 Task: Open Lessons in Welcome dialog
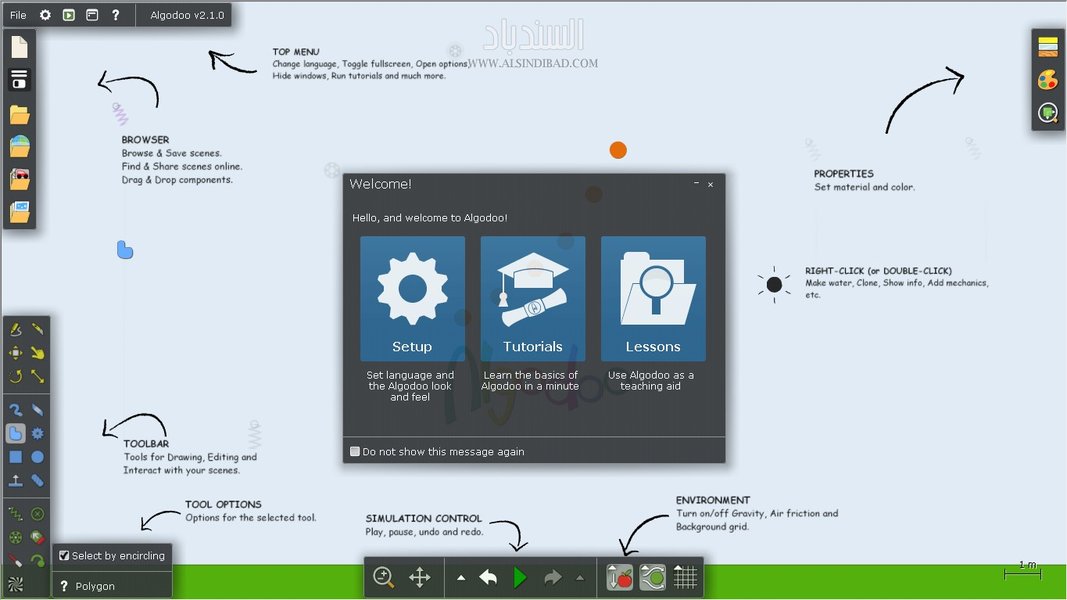[x=653, y=299]
